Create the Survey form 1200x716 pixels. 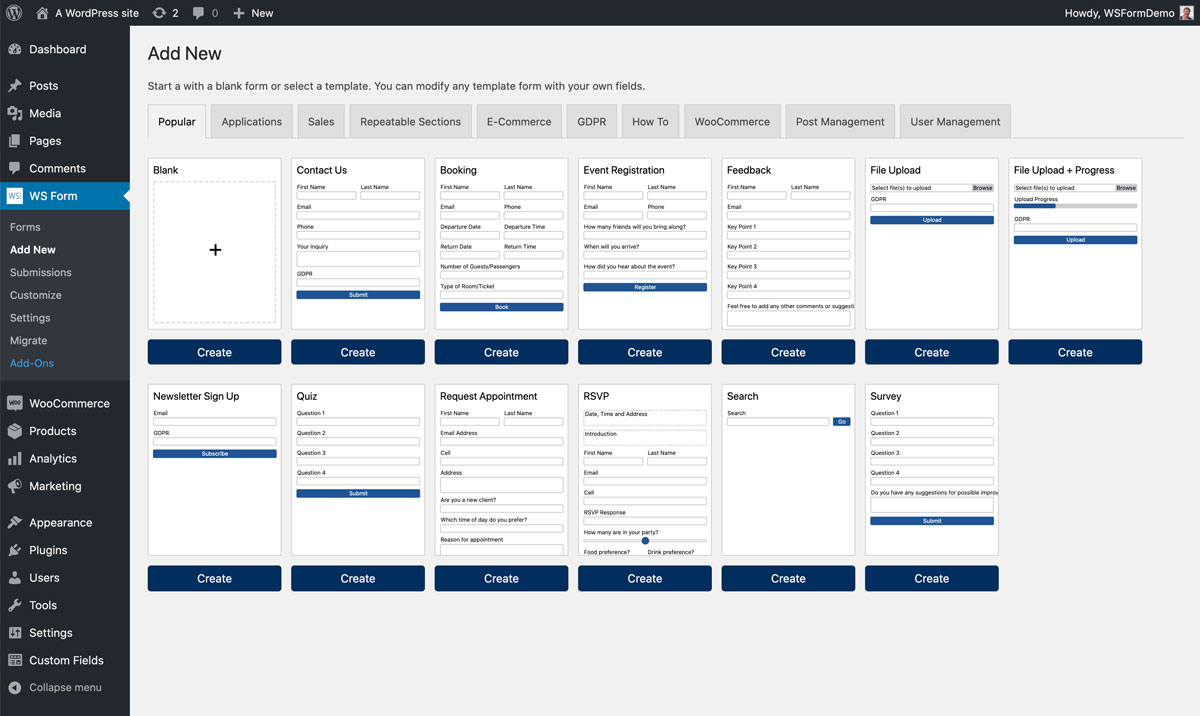(932, 578)
